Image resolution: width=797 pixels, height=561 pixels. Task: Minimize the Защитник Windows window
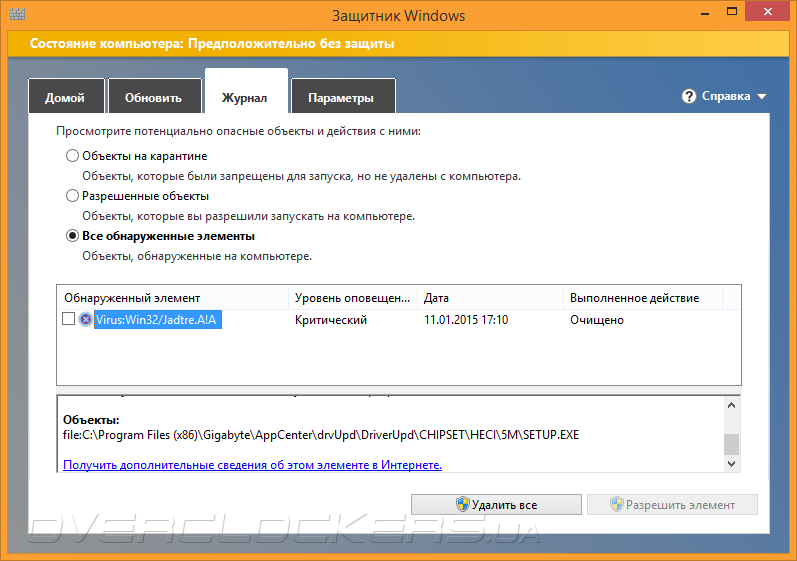(x=705, y=12)
